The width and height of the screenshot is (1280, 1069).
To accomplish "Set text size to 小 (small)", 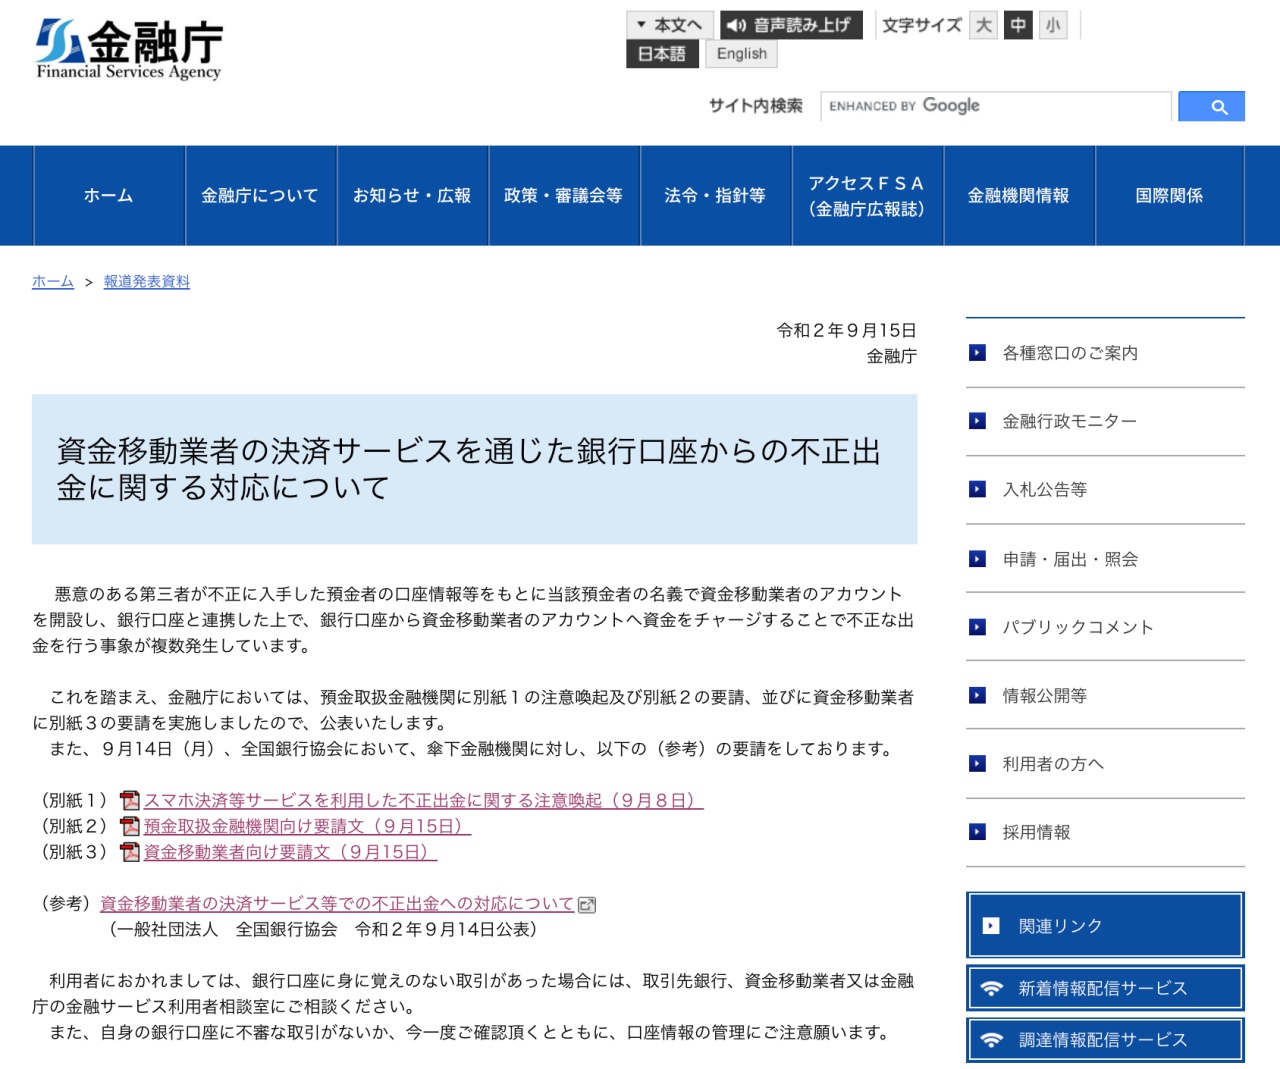I will (1053, 25).
